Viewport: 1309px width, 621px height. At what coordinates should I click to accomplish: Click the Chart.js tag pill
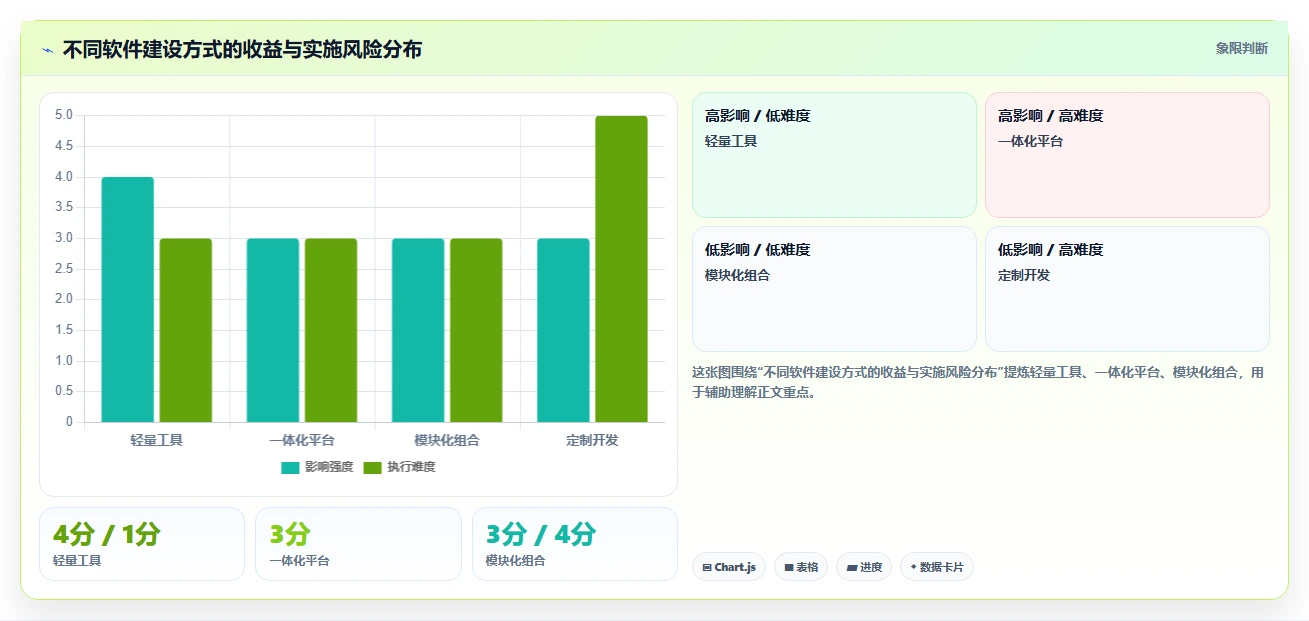point(729,567)
